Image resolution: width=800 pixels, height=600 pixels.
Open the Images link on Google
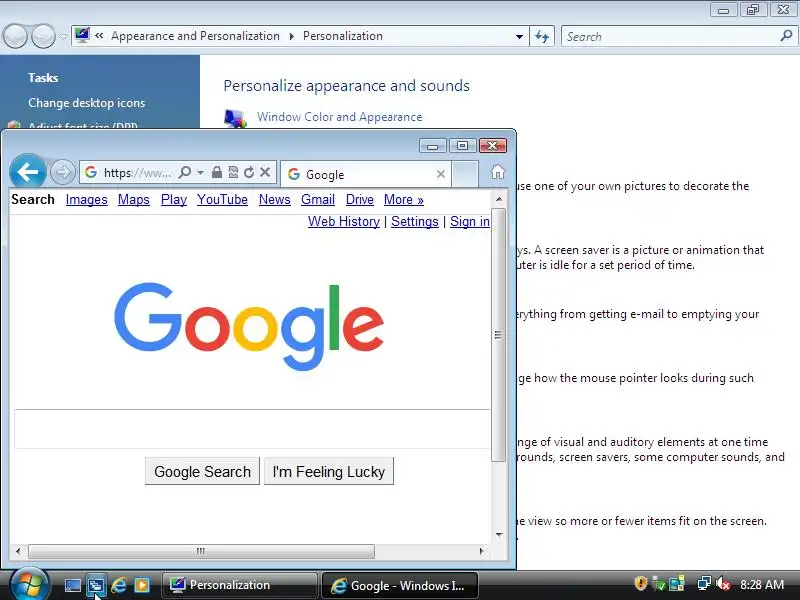tap(87, 199)
